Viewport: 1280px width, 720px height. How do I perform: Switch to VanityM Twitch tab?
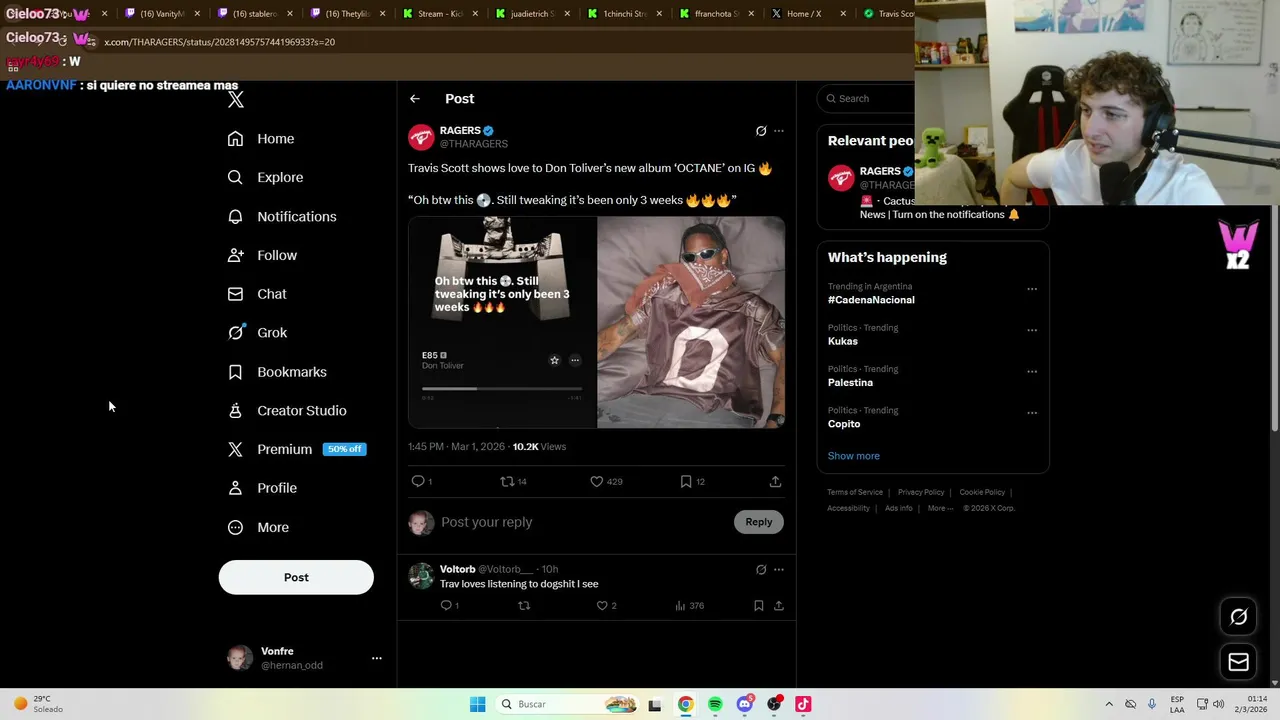pos(160,14)
